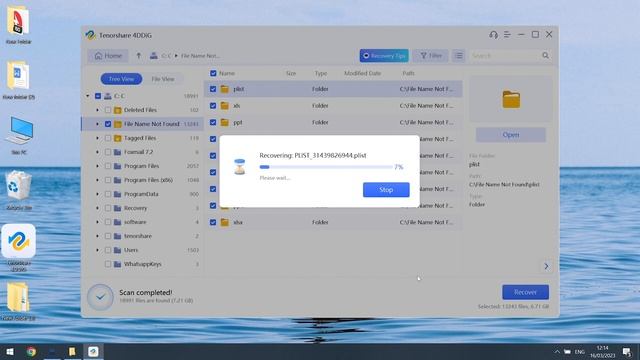Viewport: 640px width, 360px height.
Task: Go to the Home screen
Action: point(108,56)
